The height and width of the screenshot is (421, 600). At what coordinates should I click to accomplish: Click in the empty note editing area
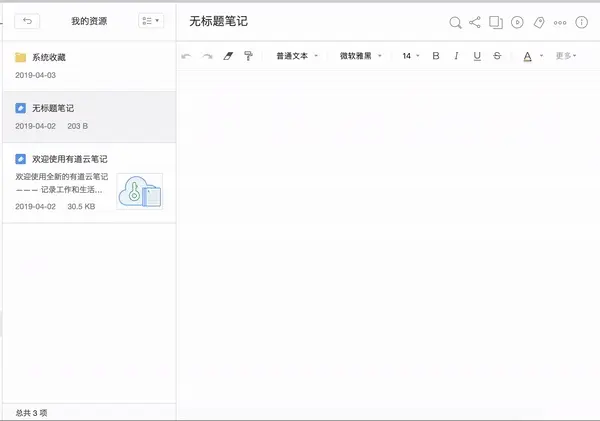388,245
